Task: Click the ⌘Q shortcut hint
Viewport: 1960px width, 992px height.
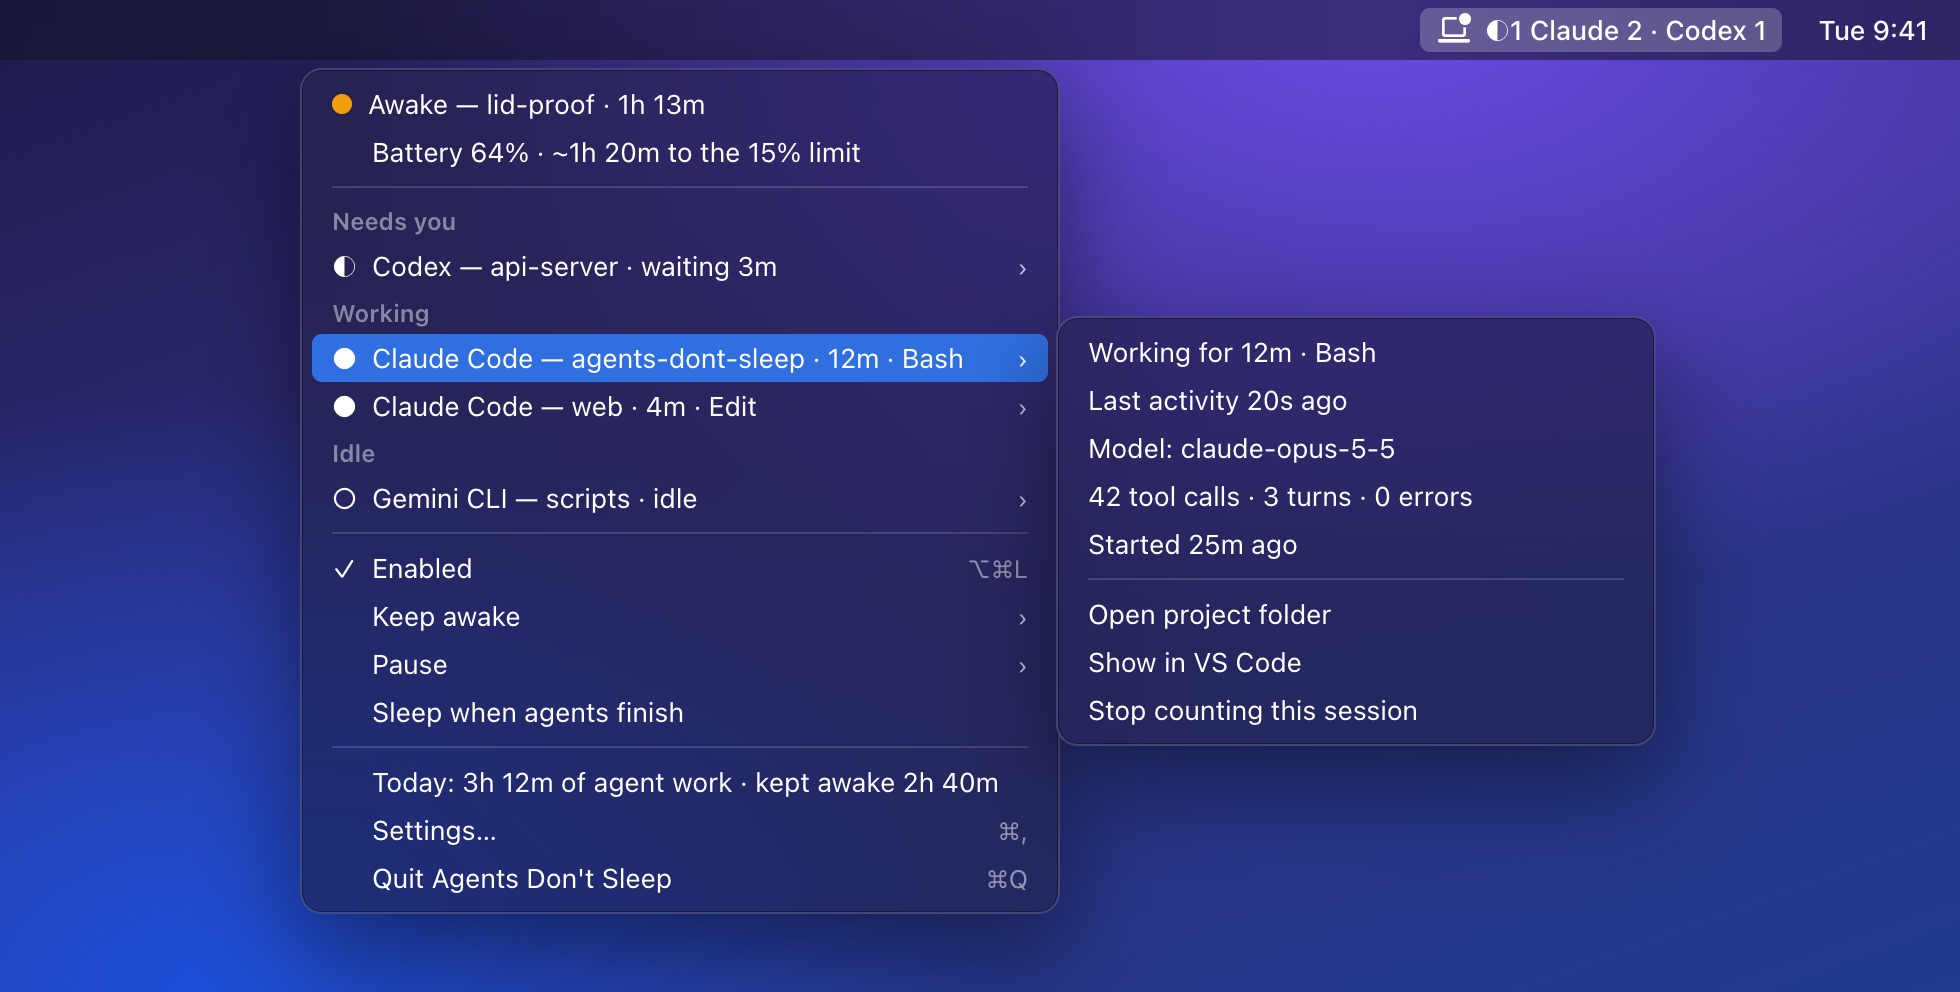Action: pyautogui.click(x=1007, y=879)
